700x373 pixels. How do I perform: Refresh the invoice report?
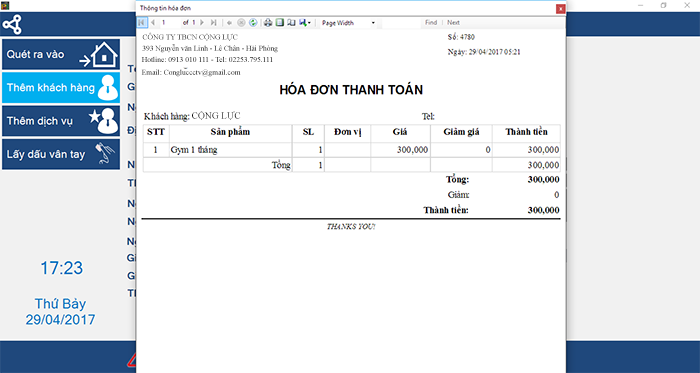pyautogui.click(x=253, y=22)
